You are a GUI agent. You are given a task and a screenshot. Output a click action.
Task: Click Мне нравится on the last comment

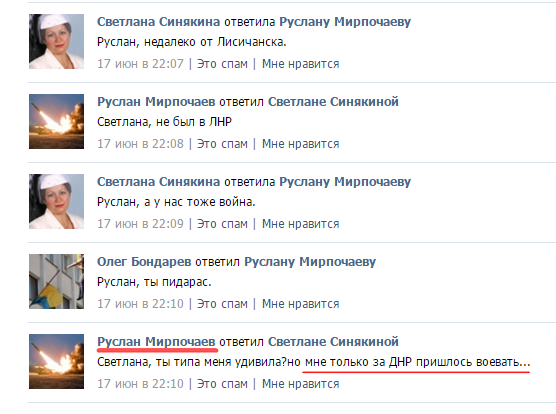coord(301,384)
